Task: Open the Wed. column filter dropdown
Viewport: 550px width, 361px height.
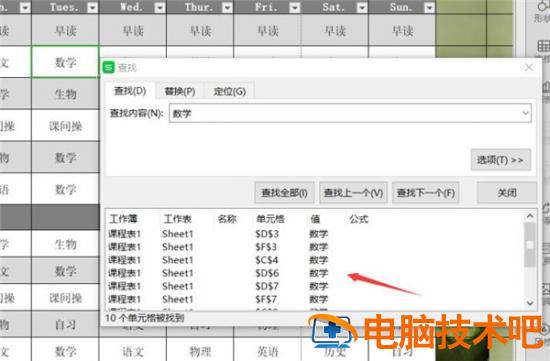Action: click(160, 7)
